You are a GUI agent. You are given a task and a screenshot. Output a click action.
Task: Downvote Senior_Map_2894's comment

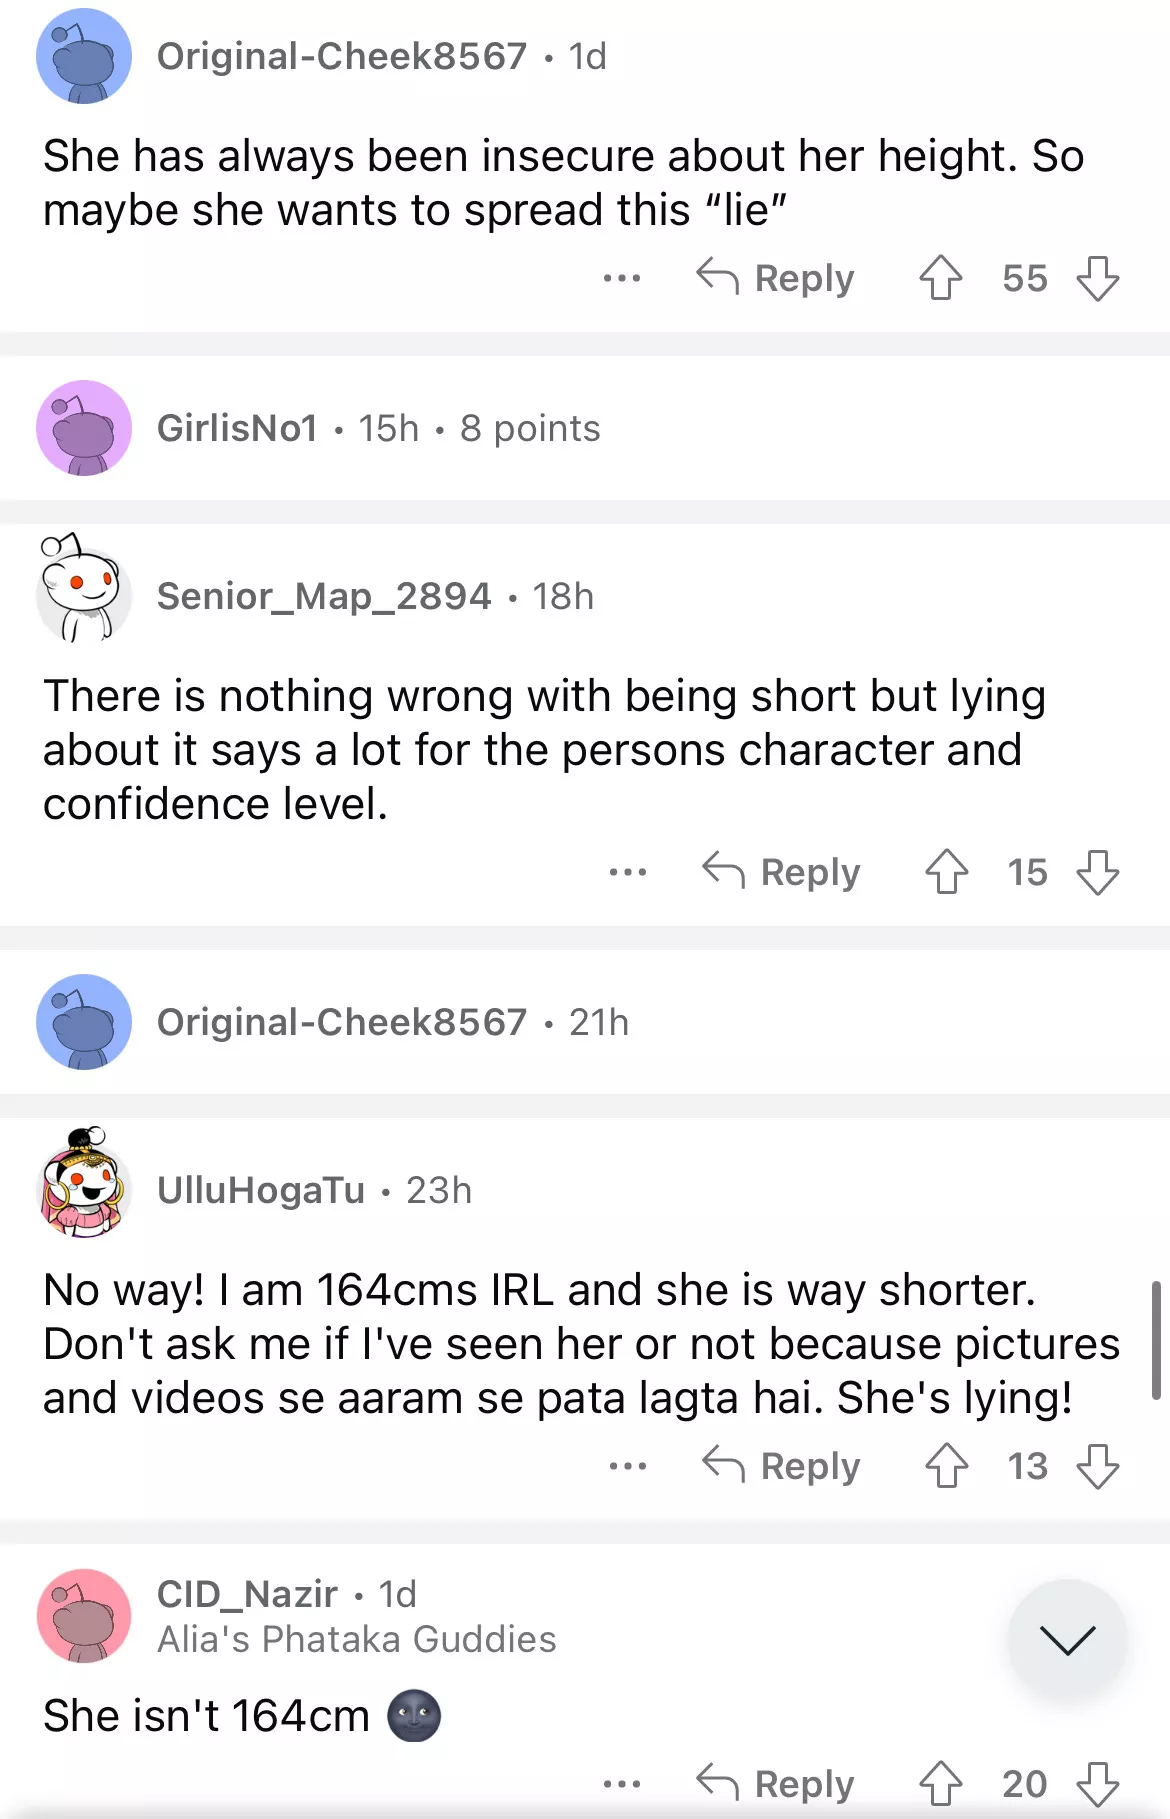(x=1097, y=872)
